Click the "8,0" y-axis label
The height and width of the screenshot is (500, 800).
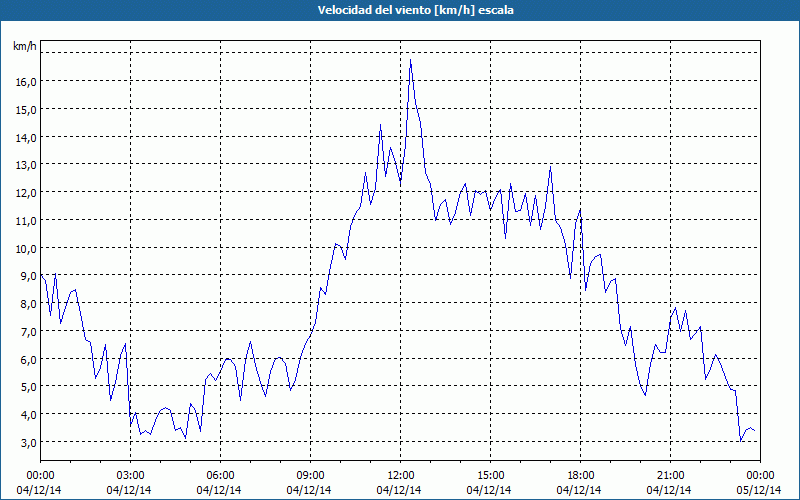(x=27, y=304)
